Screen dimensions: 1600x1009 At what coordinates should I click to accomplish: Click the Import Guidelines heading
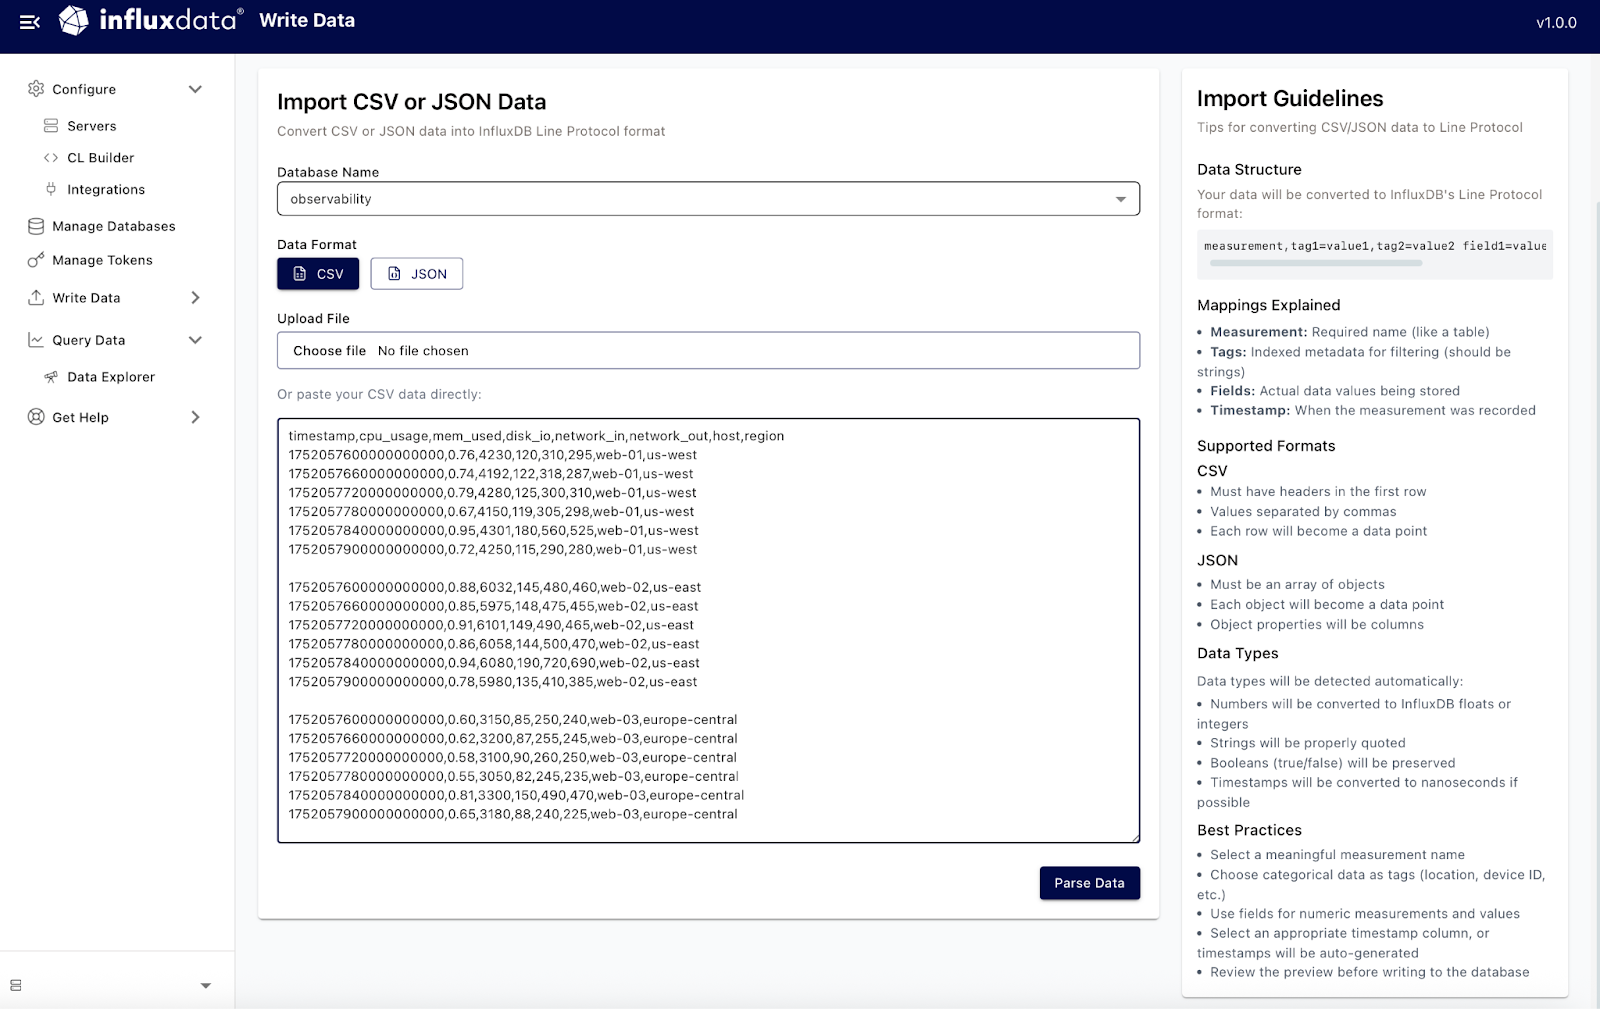pos(1290,98)
